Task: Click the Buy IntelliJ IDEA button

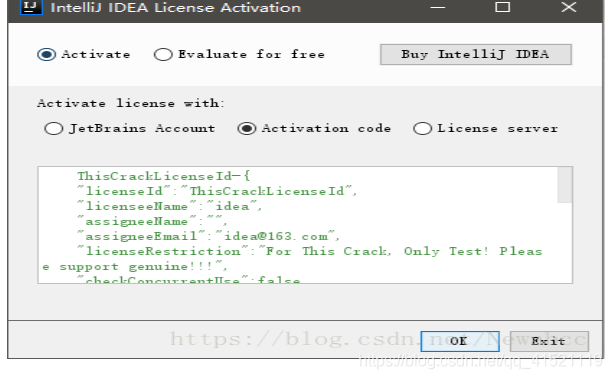Action: coord(475,54)
